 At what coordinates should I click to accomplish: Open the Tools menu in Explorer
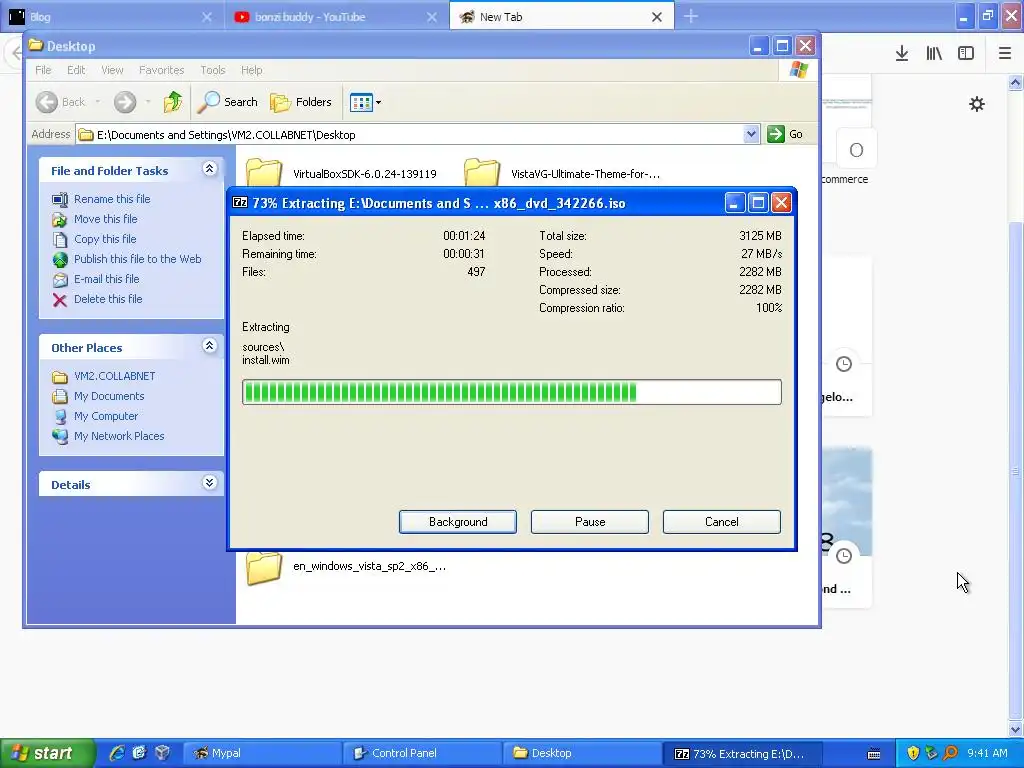click(x=212, y=70)
